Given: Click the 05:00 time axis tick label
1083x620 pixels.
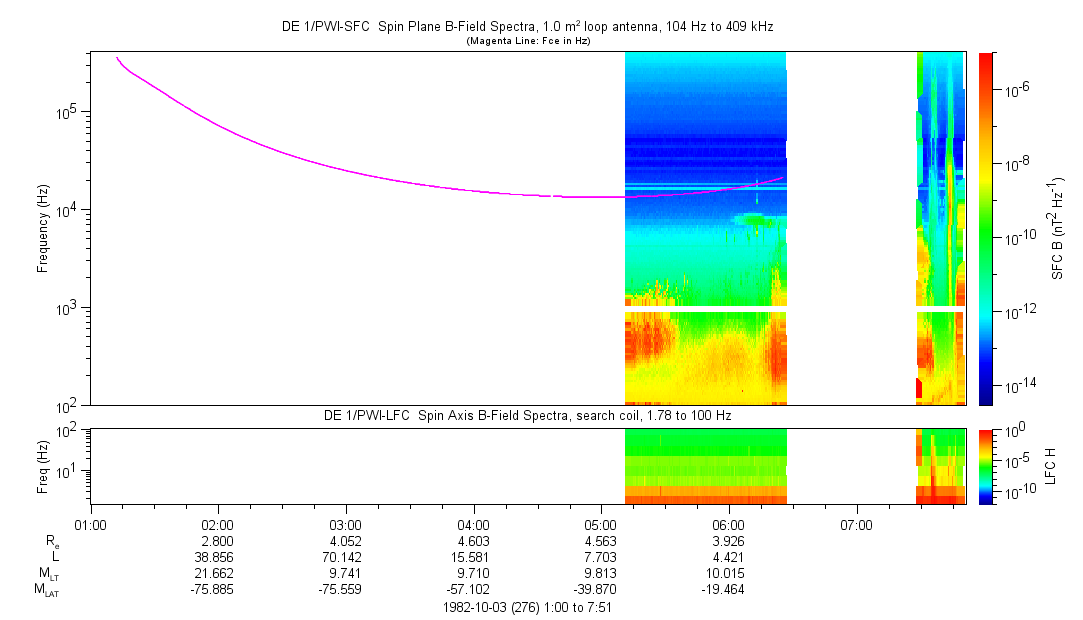Looking at the screenshot, I should tap(601, 524).
